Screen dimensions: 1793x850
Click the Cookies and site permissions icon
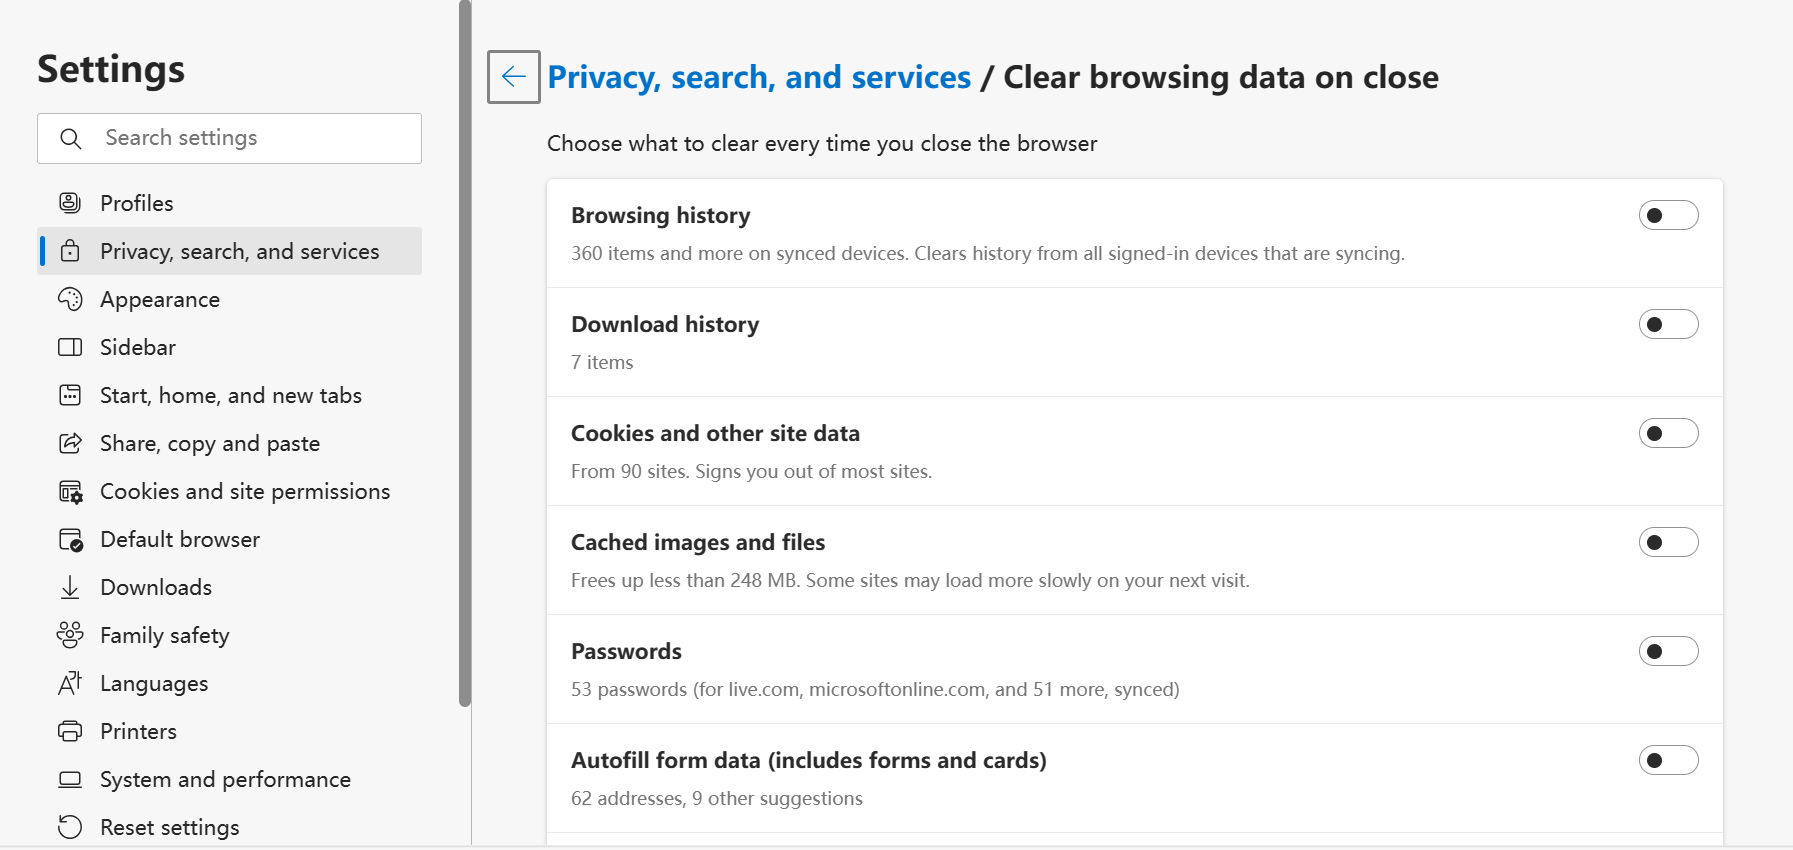(x=69, y=491)
